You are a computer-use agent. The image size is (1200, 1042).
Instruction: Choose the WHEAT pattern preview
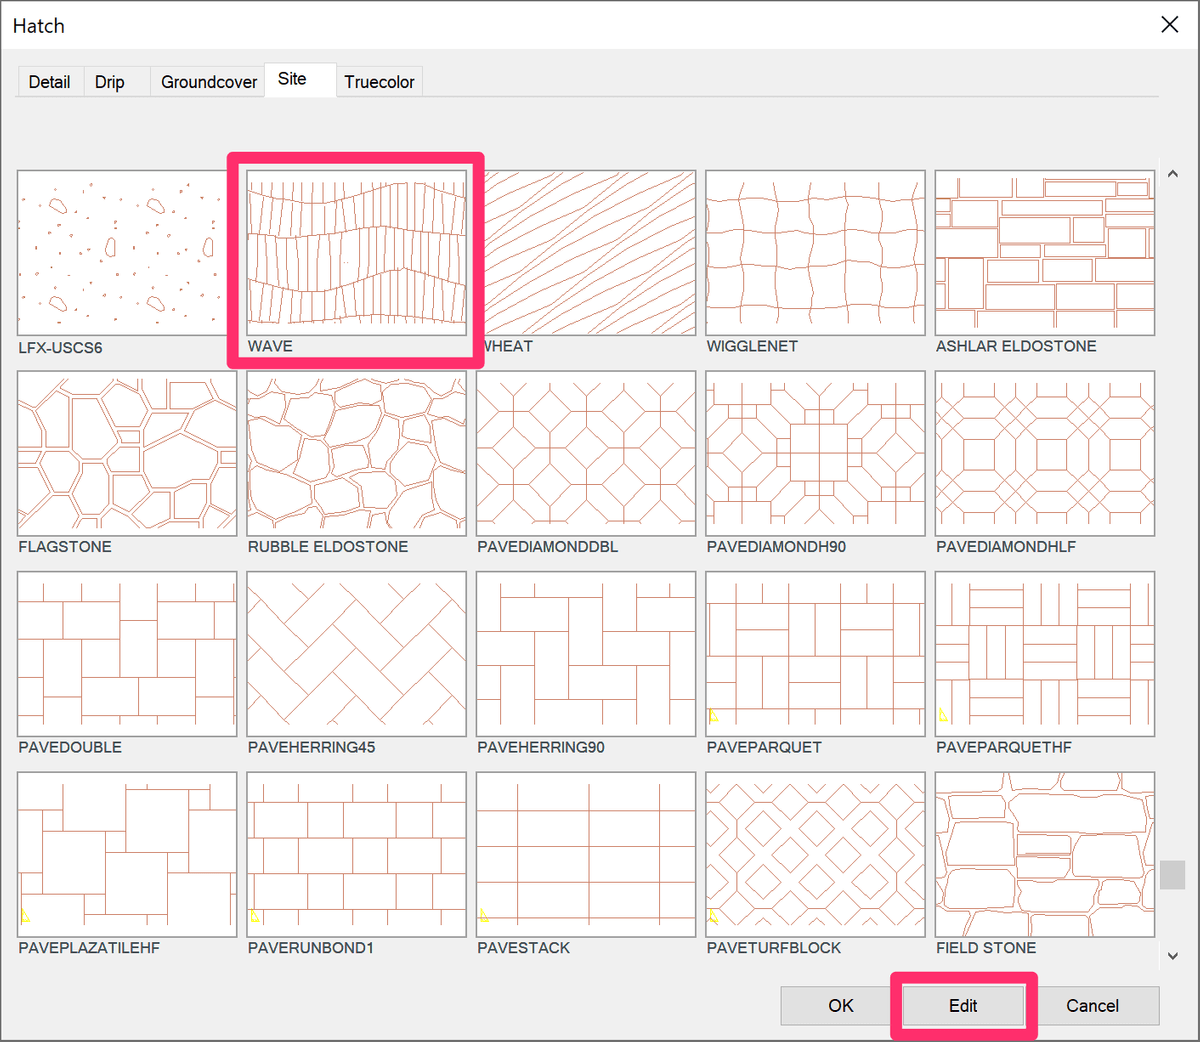[585, 252]
